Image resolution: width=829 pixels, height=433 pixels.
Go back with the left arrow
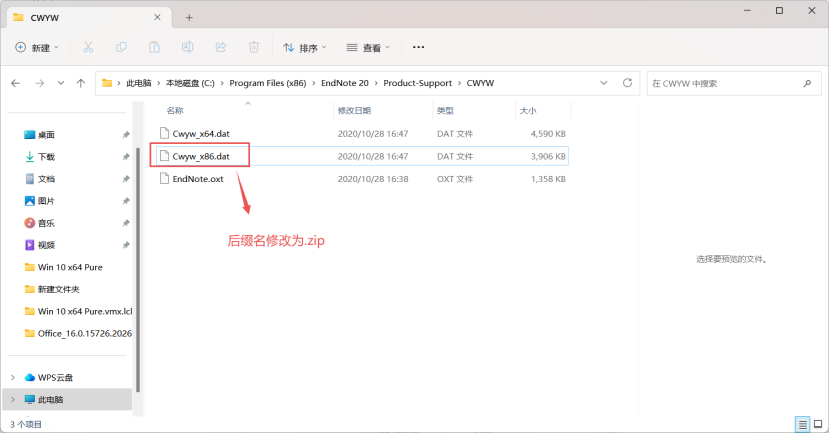click(16, 83)
